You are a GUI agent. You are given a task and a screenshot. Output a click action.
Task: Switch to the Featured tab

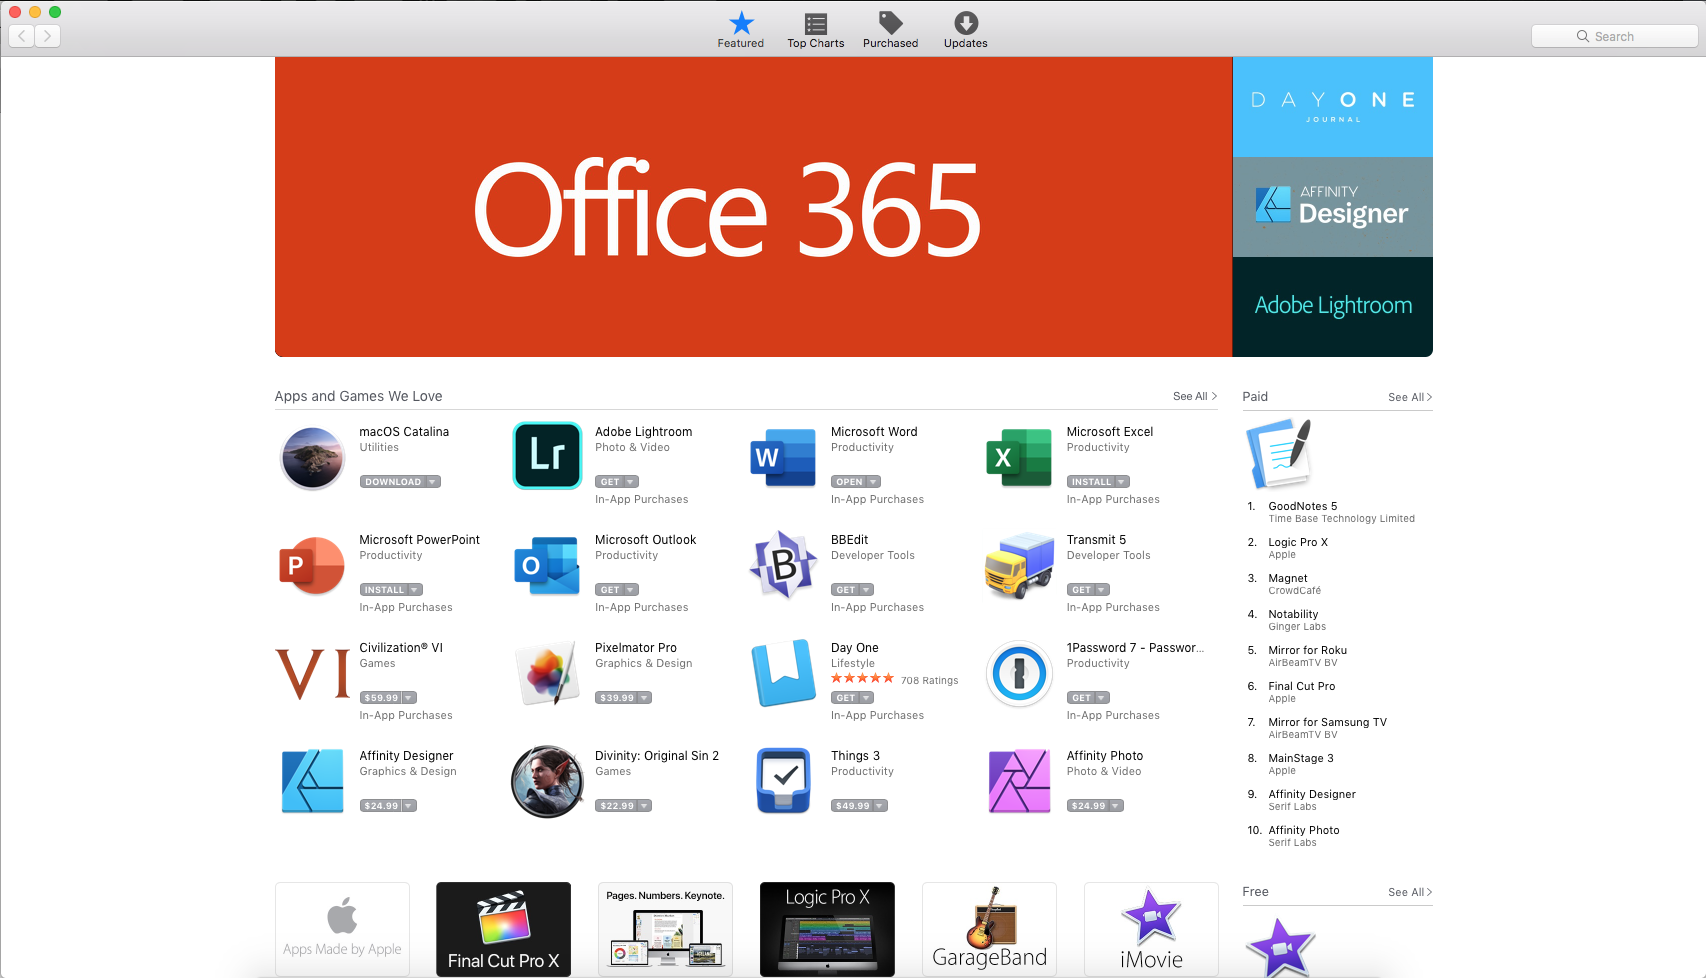(x=740, y=30)
